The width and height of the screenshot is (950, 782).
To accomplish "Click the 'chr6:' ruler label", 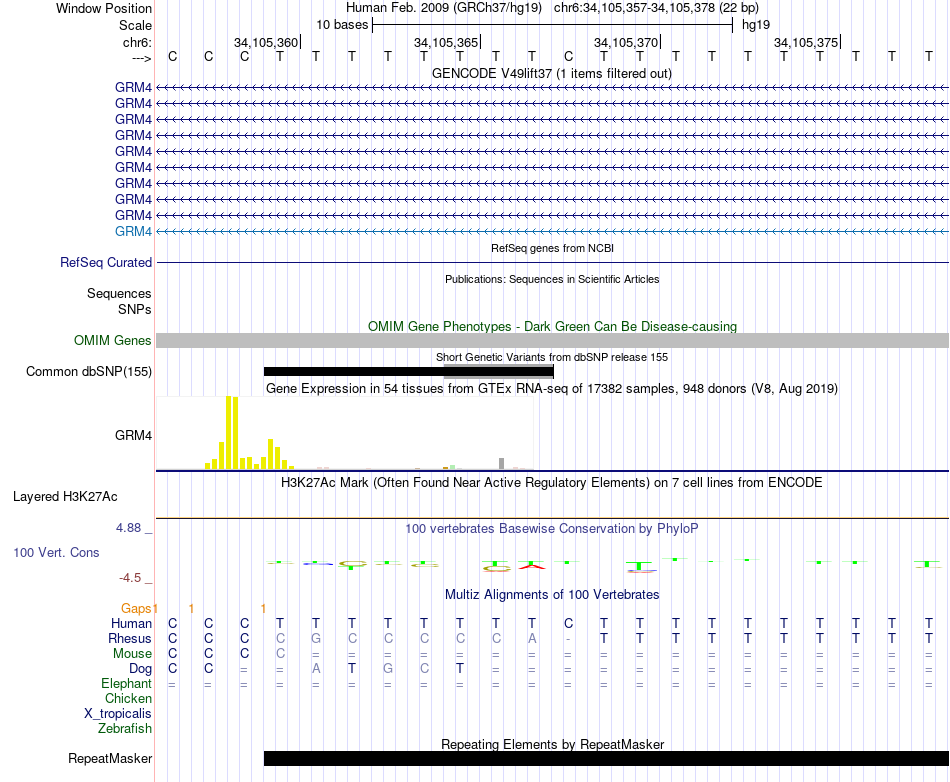I will (x=138, y=42).
